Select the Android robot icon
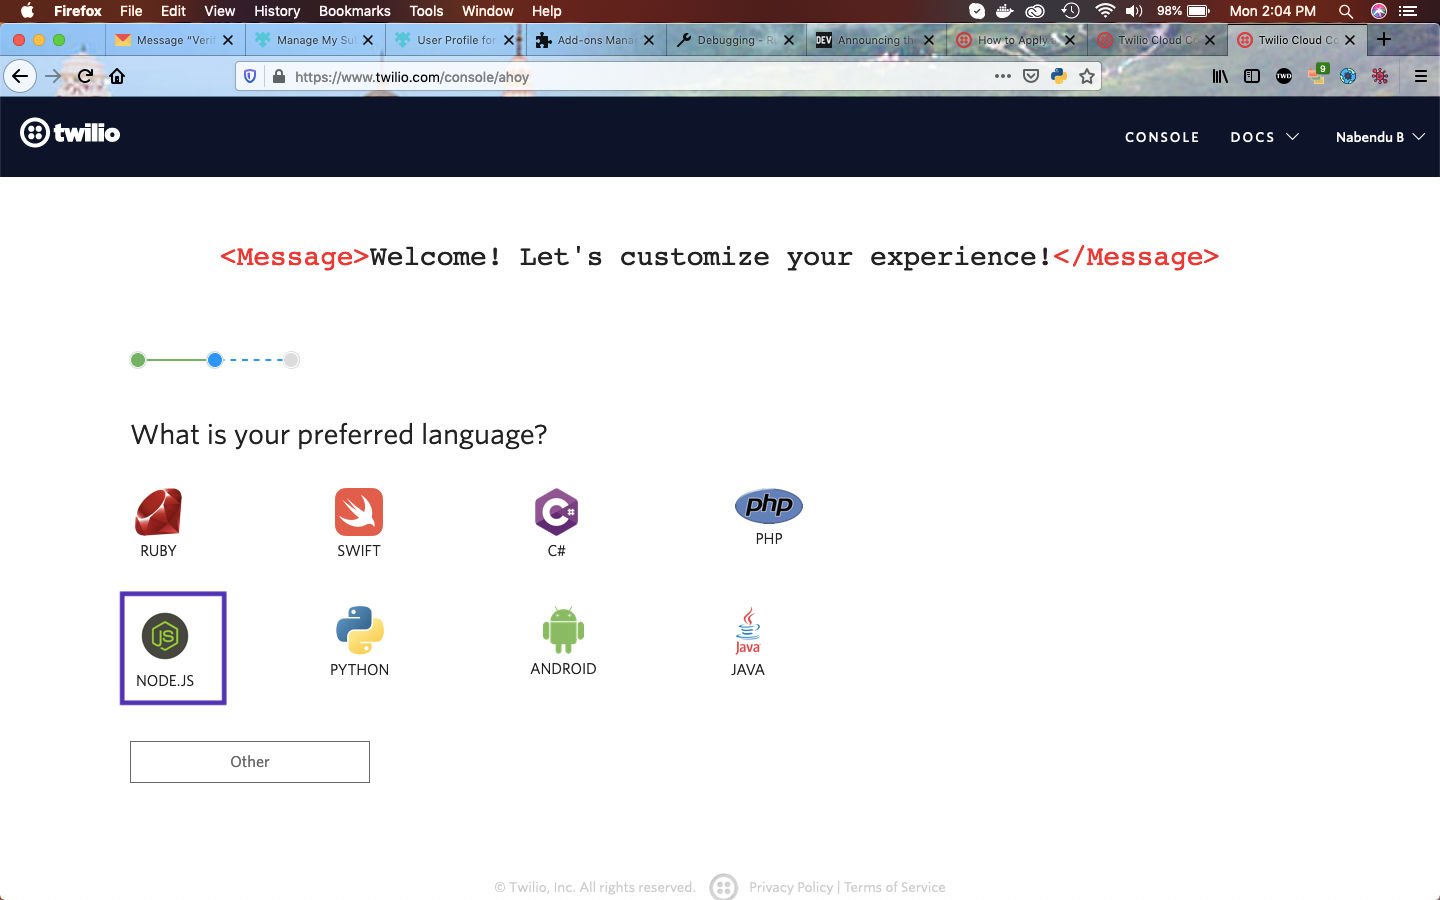This screenshot has height=900, width=1440. tap(563, 630)
